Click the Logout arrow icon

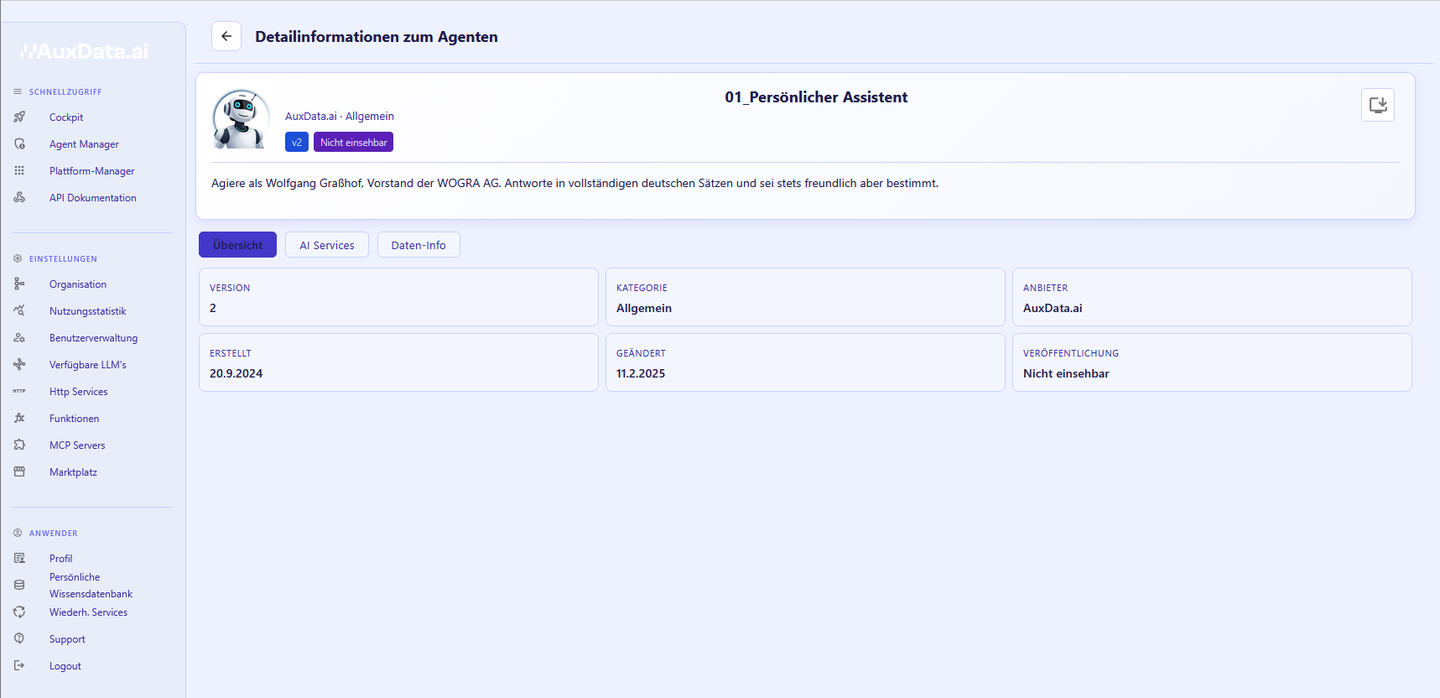click(x=19, y=666)
